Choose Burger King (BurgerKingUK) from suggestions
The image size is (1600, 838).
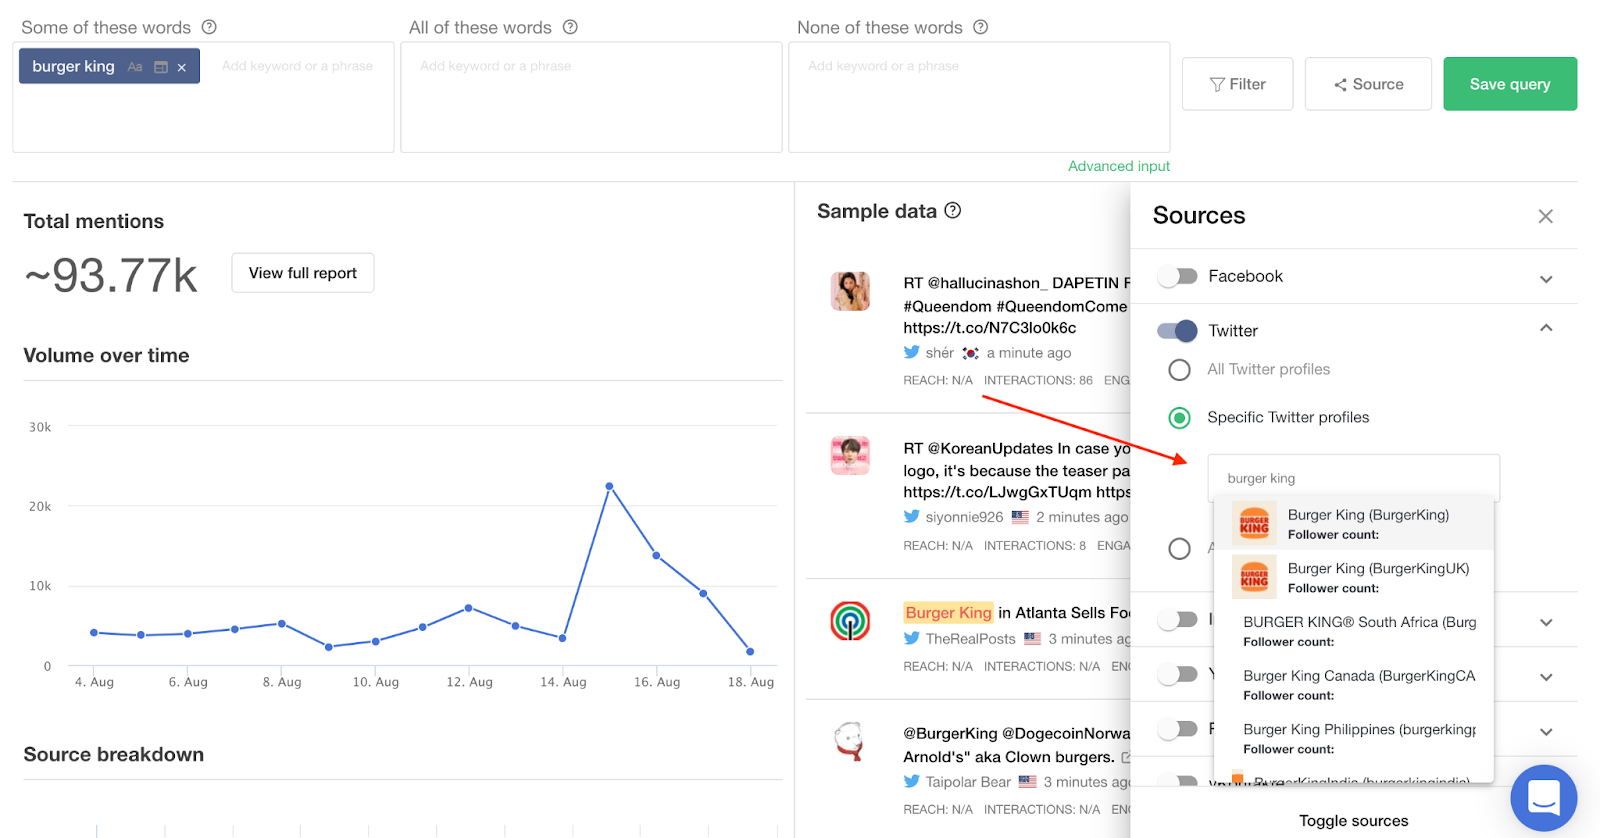1354,577
